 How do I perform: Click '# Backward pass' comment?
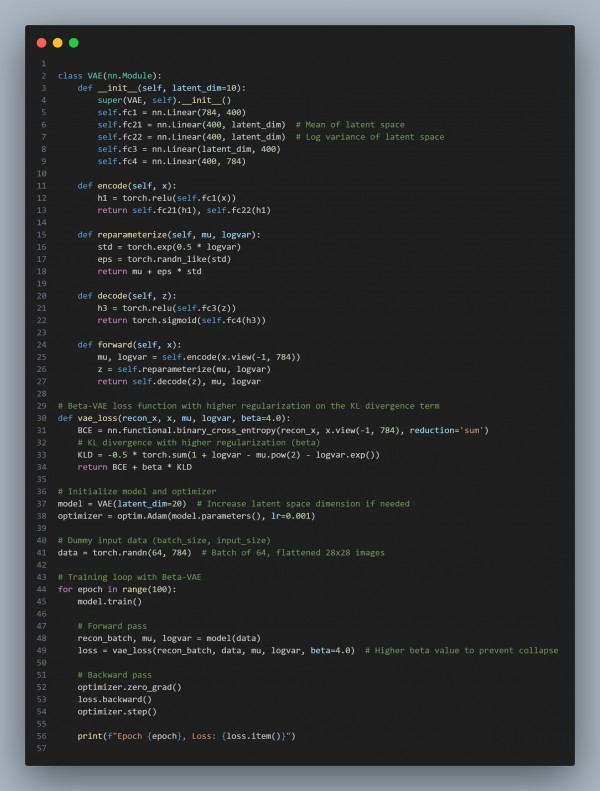[x=115, y=675]
